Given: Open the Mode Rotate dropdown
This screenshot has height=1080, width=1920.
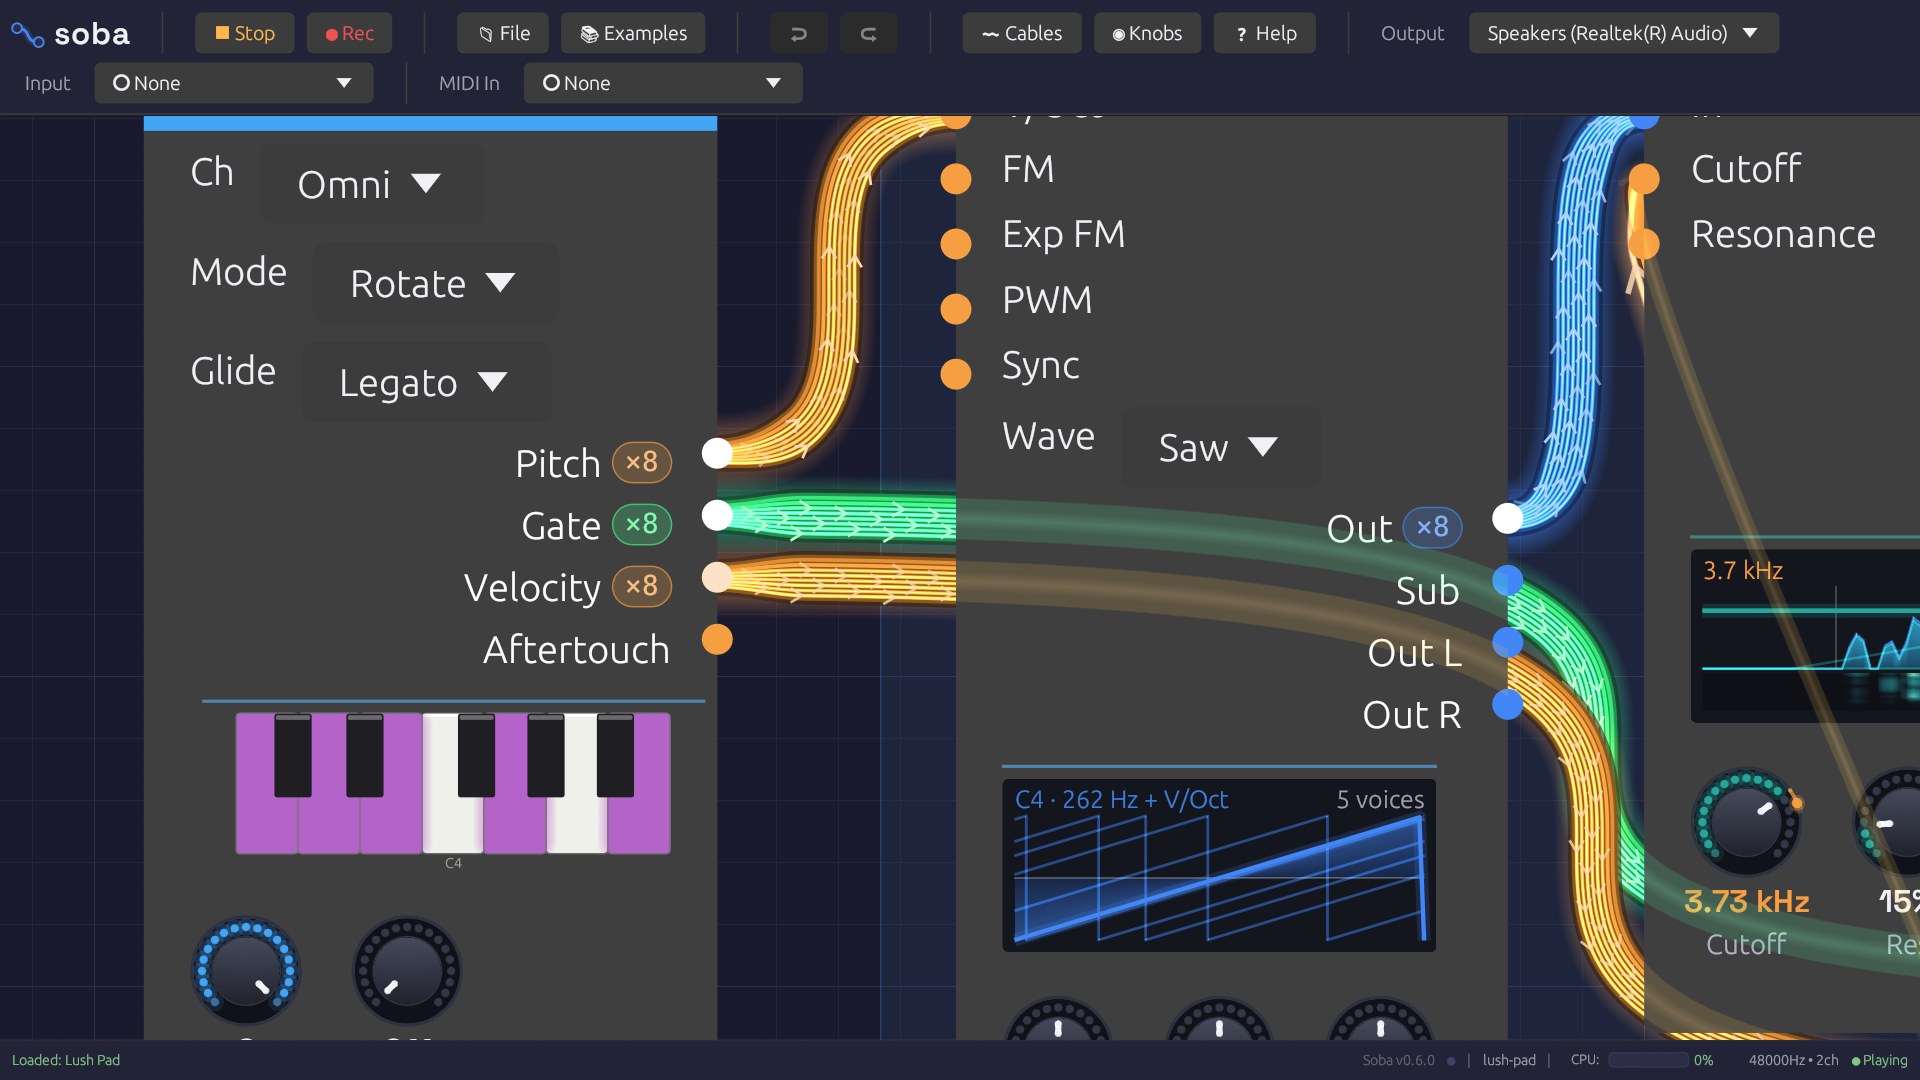Looking at the screenshot, I should [435, 283].
